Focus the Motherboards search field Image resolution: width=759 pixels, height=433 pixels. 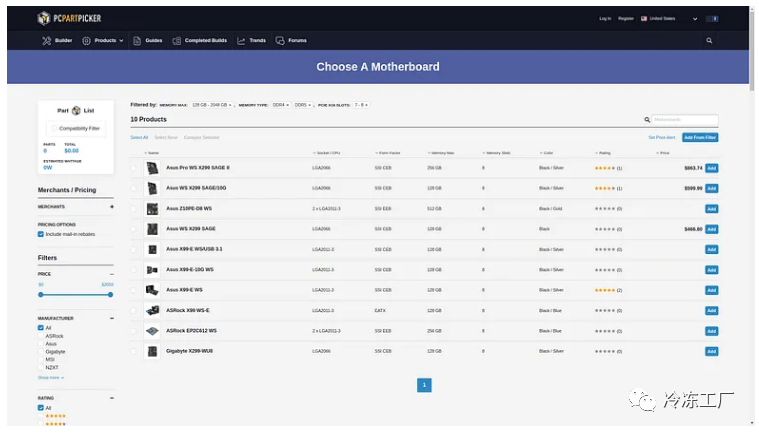tap(684, 119)
